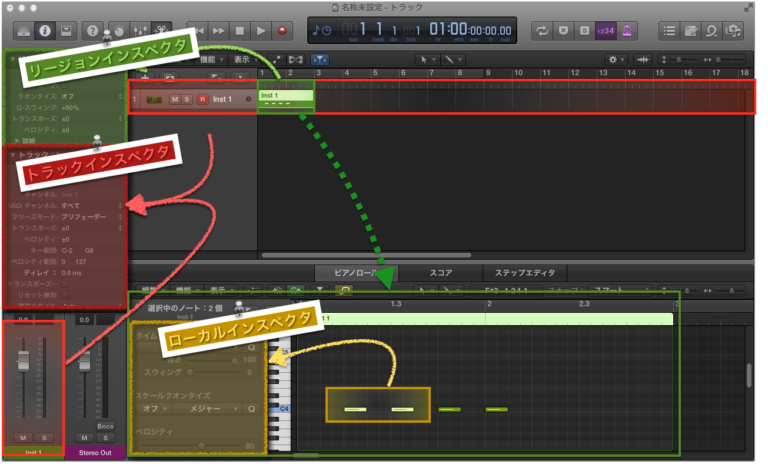Screen dimensions: 768x468
Task: Change the LCD display mode note-clock icon
Action: pos(322,30)
